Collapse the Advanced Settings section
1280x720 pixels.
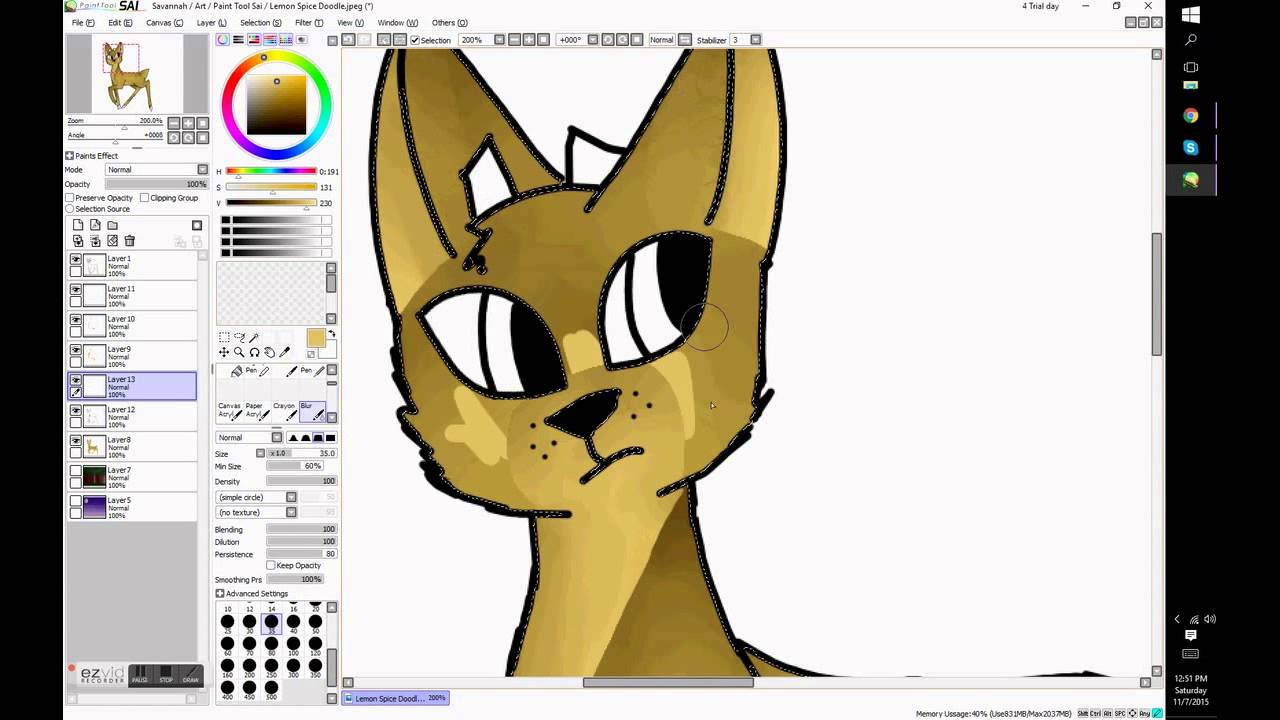[220, 594]
